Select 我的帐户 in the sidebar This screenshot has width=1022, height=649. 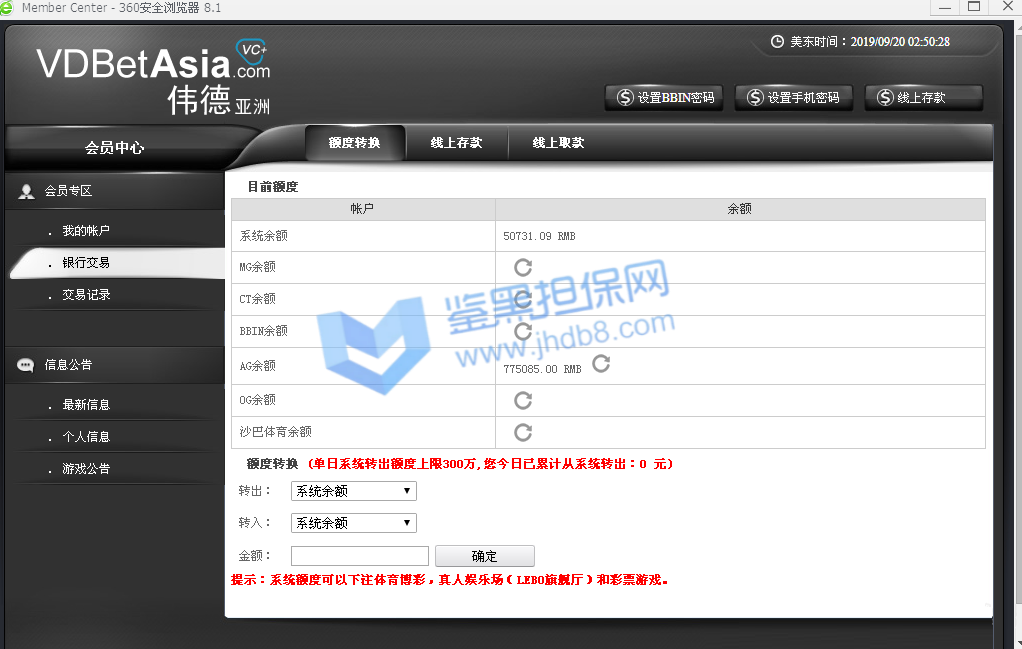86,231
